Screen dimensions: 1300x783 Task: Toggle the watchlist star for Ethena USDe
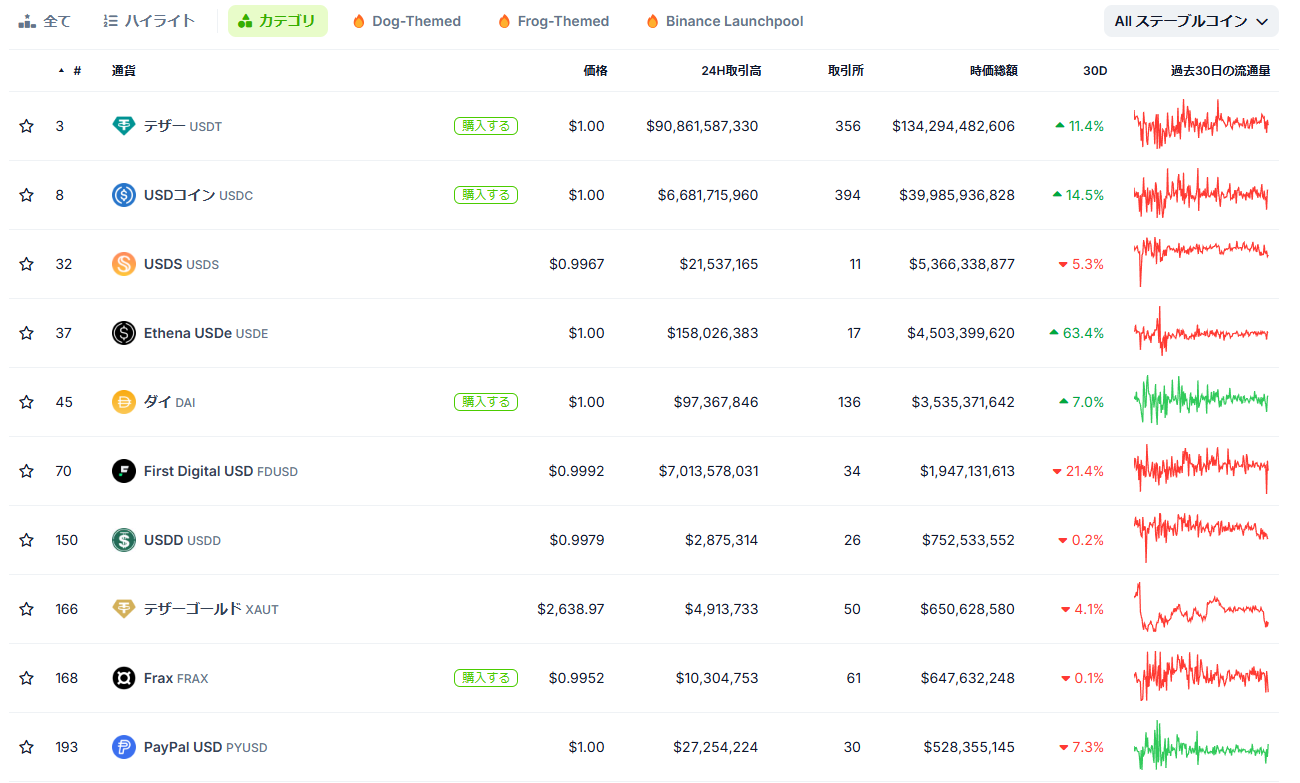(x=27, y=333)
